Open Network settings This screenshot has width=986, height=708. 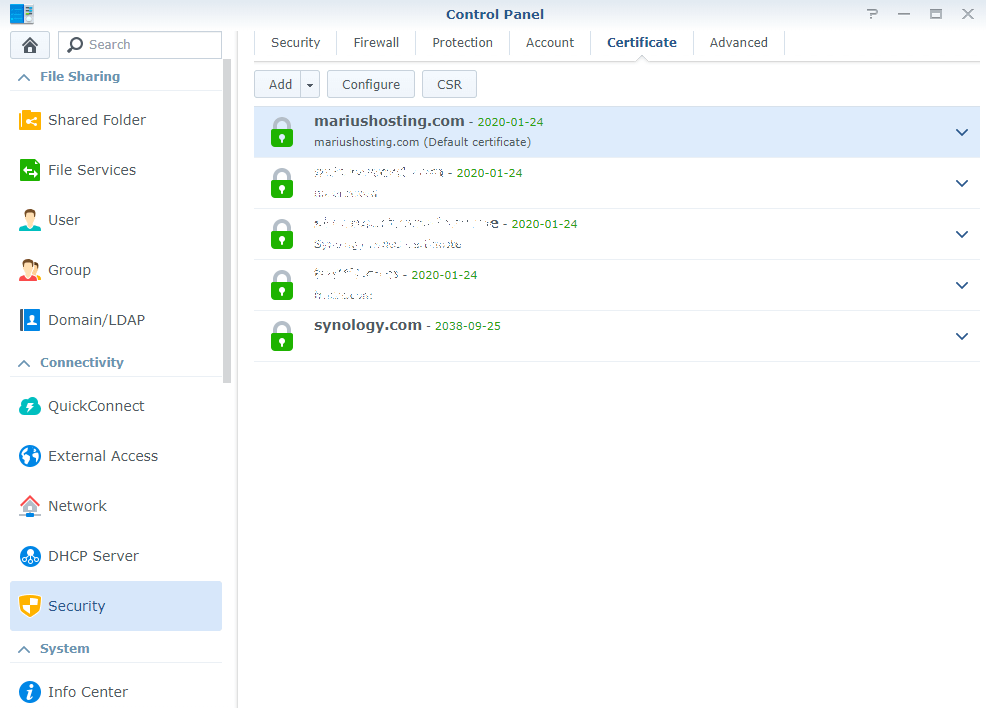coord(116,506)
